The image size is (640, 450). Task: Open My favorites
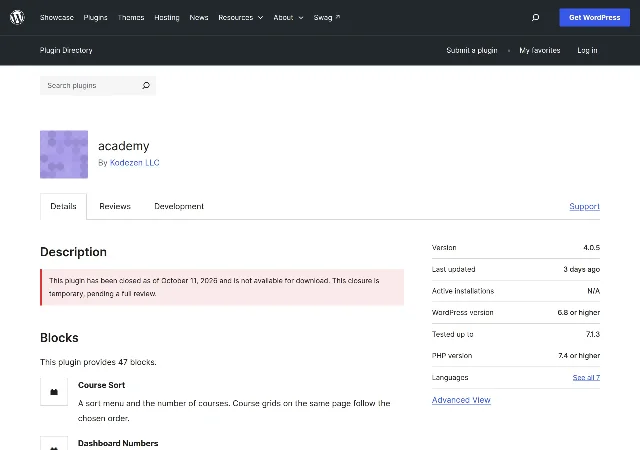point(540,50)
